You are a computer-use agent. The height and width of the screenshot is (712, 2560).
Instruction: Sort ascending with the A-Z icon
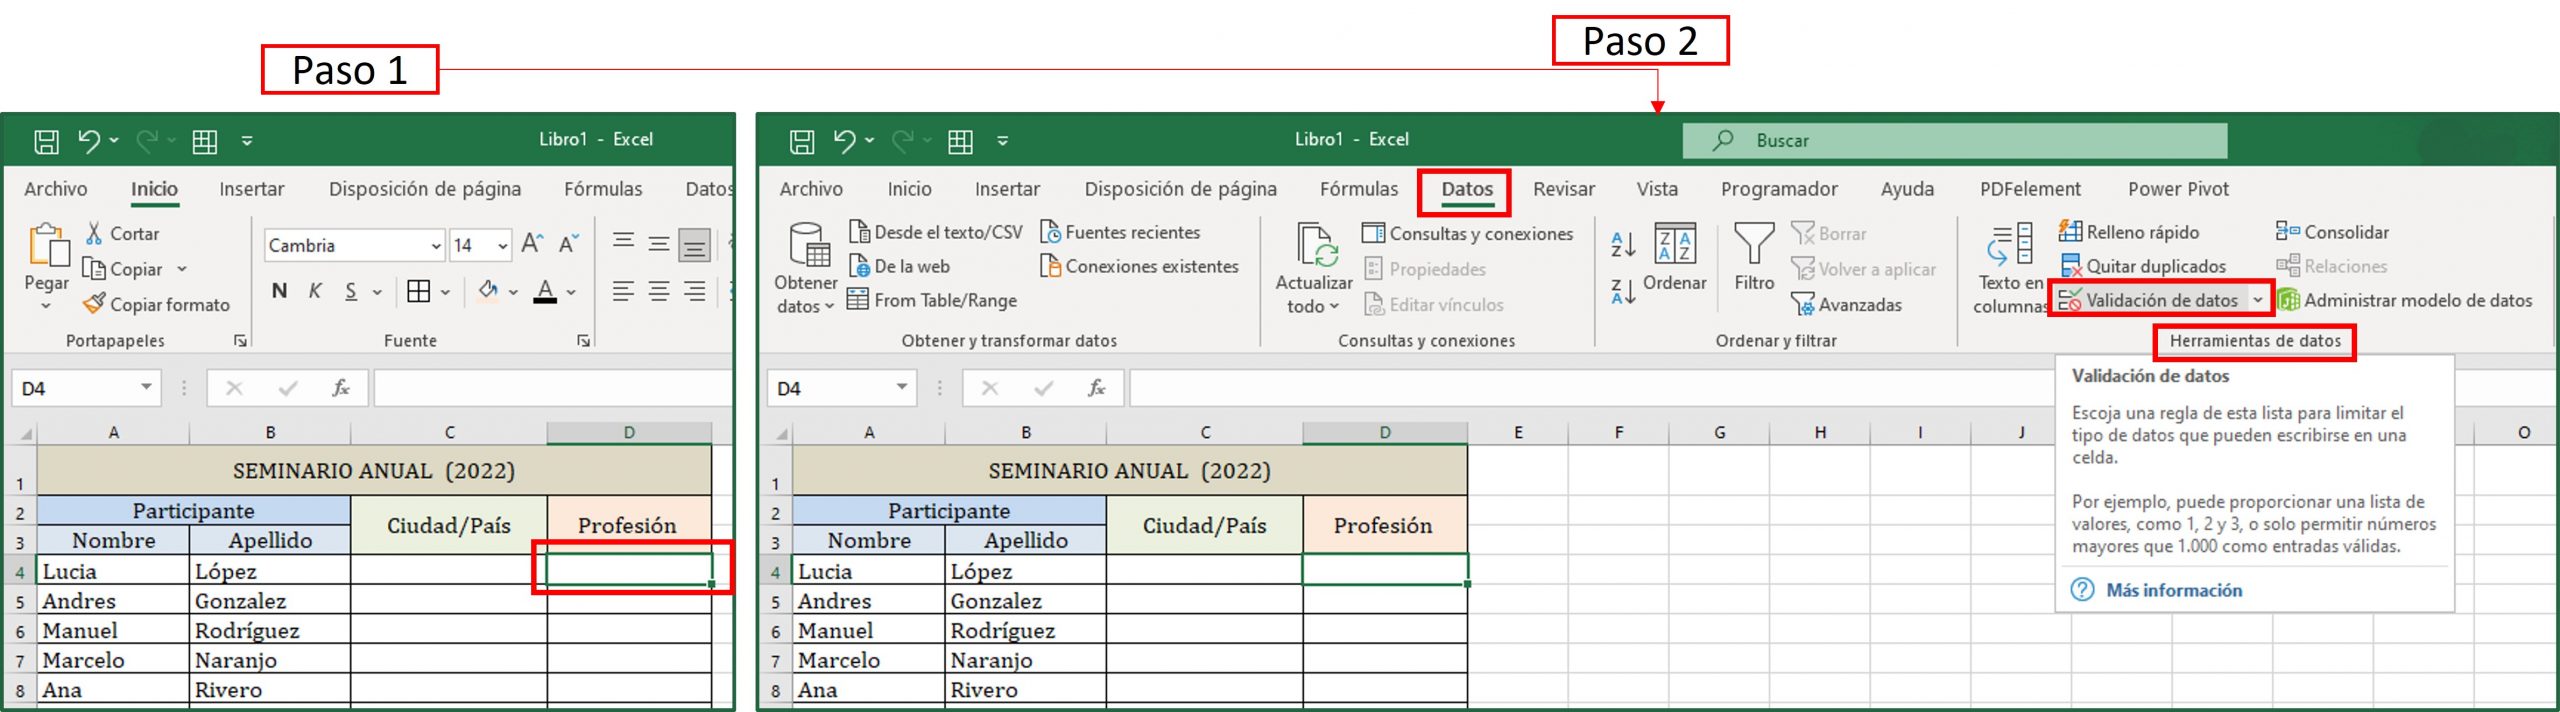1623,243
